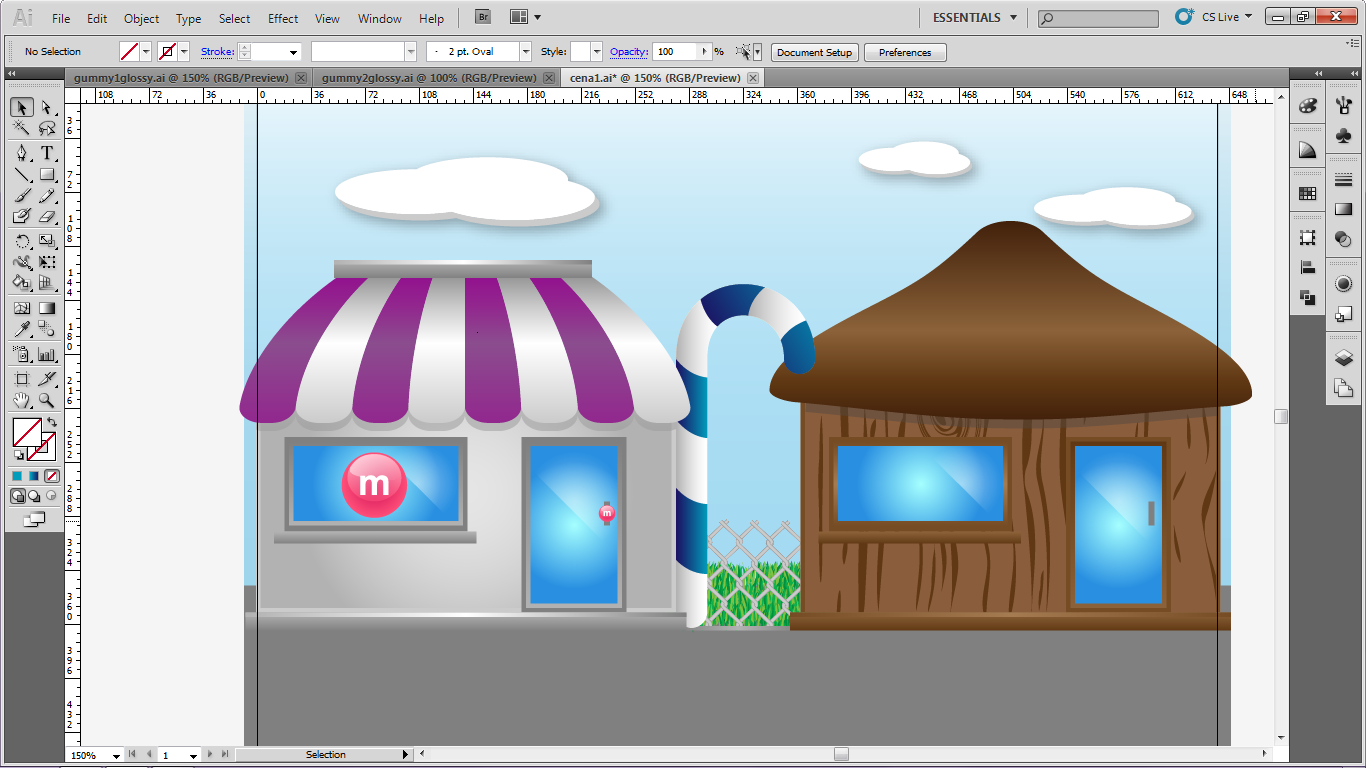Screen dimensions: 1366x768
Task: Choose the Zoom tool
Action: 46,400
